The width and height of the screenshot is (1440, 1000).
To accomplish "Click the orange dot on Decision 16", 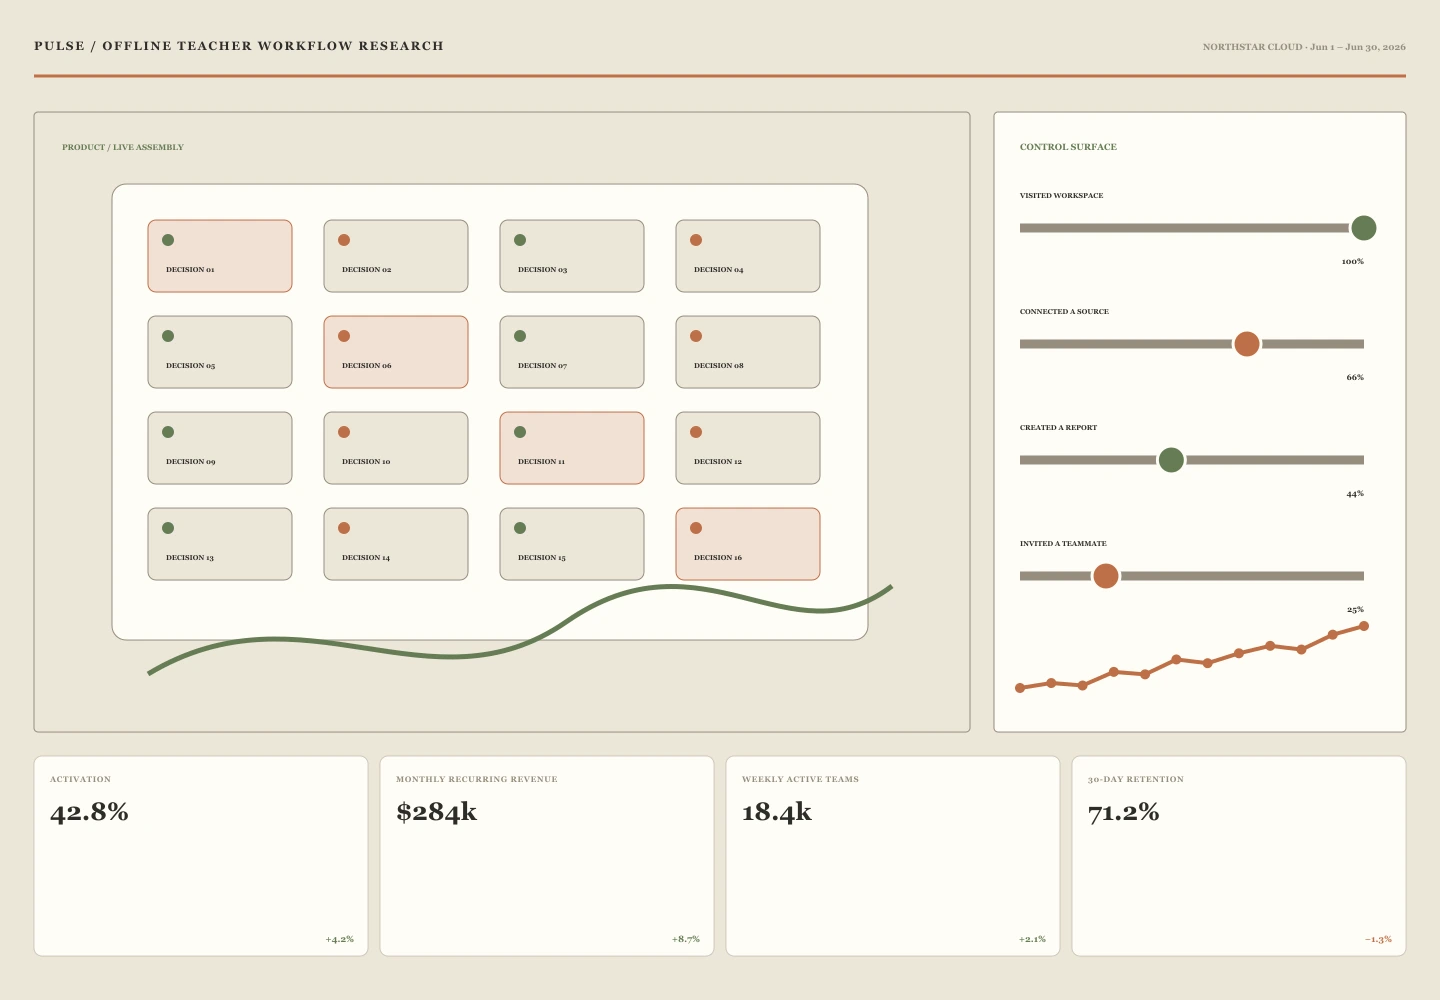I will (696, 528).
